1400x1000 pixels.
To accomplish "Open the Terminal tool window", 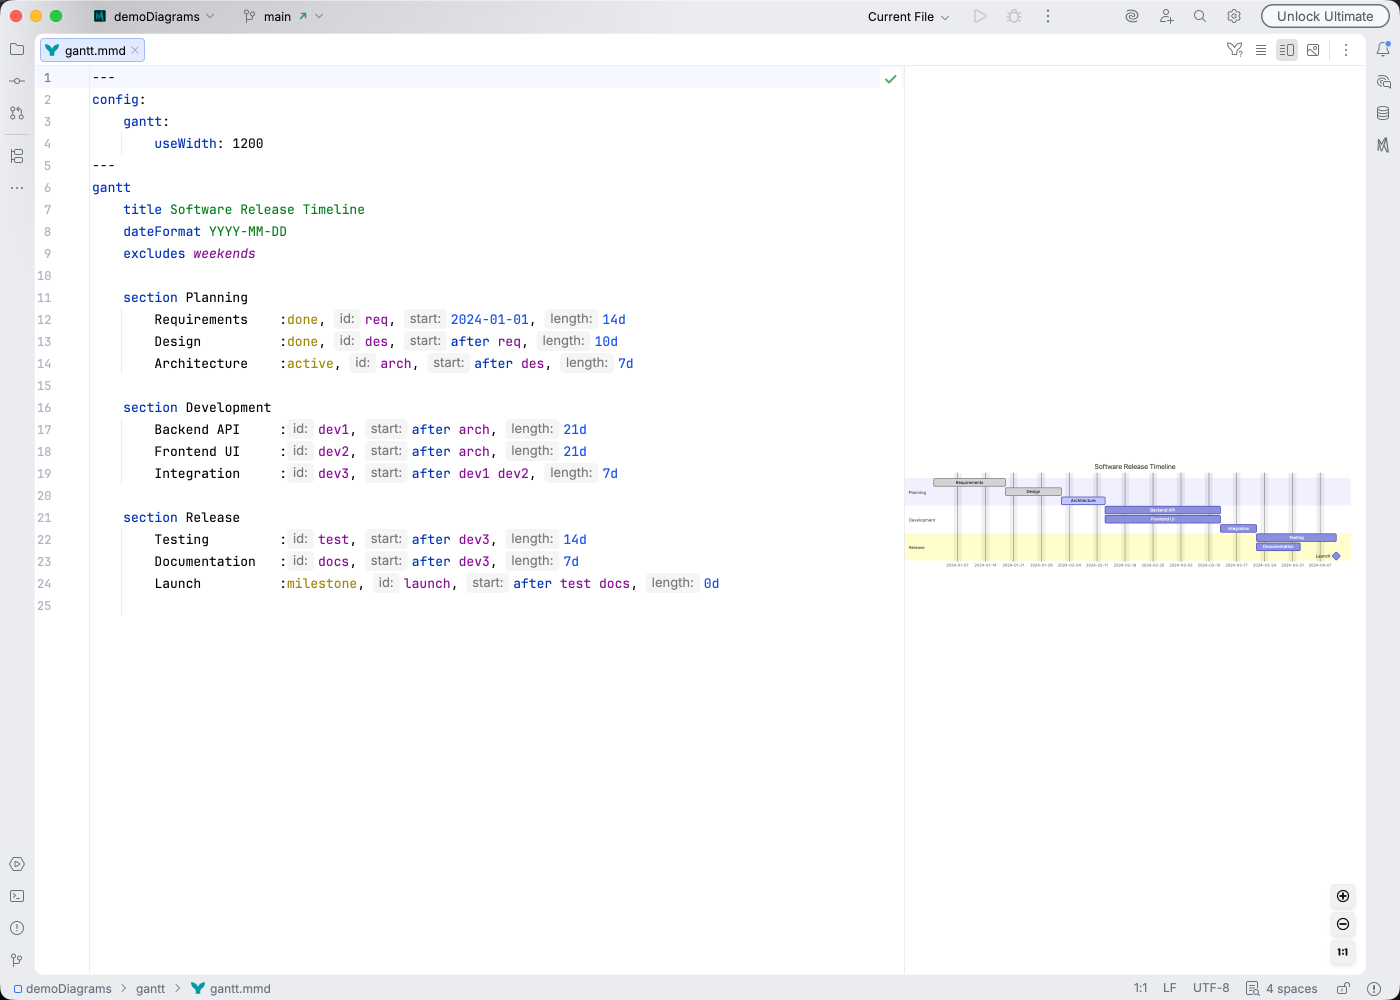I will (16, 896).
